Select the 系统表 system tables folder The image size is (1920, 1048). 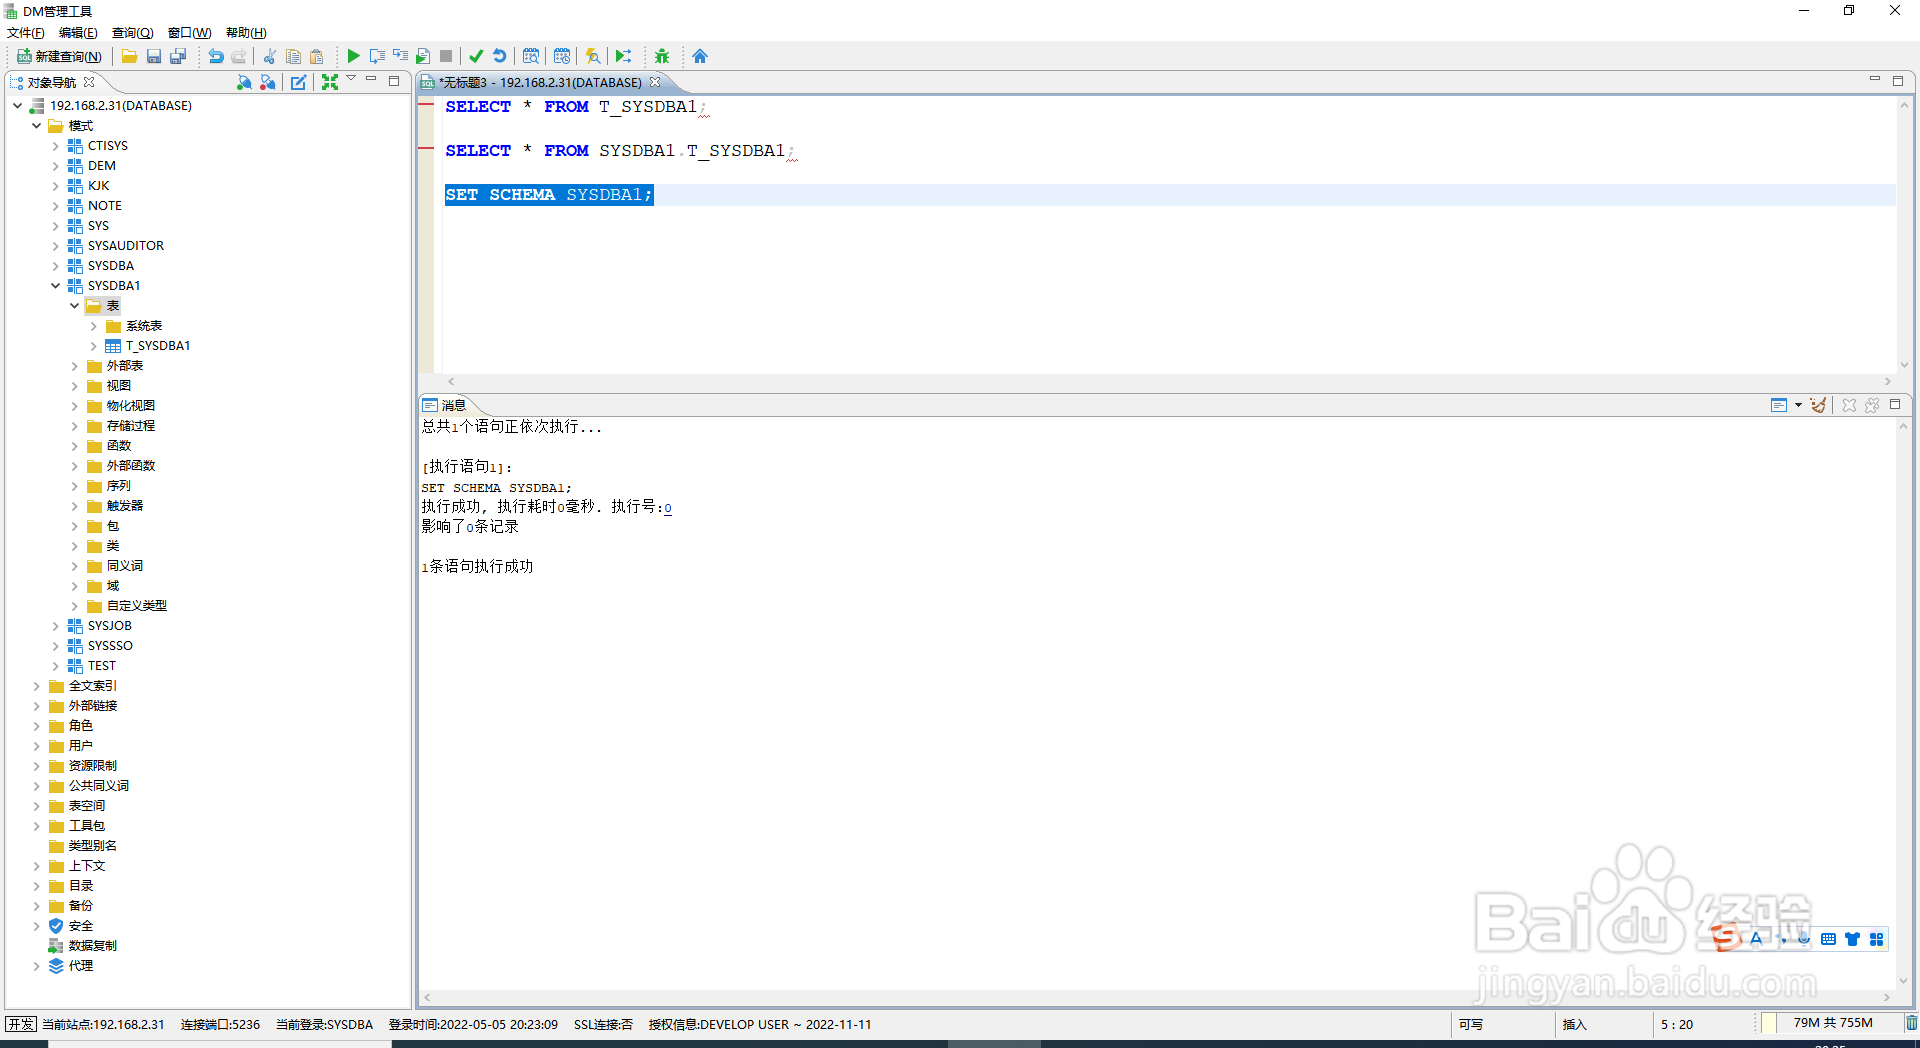point(143,326)
